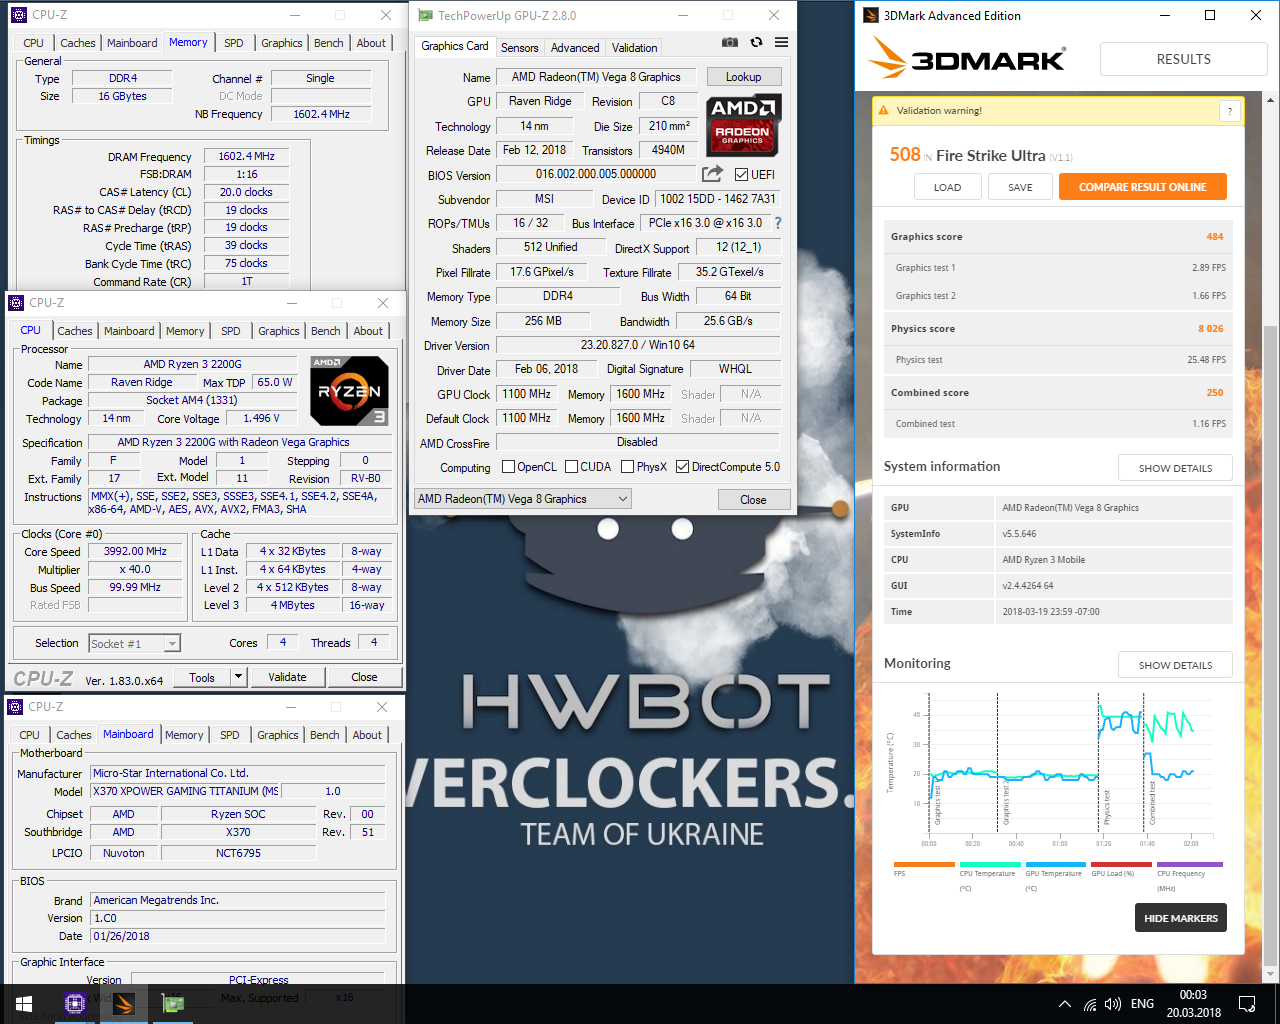Open the notification center icon
The image size is (1280, 1024).
tap(1247, 1004)
